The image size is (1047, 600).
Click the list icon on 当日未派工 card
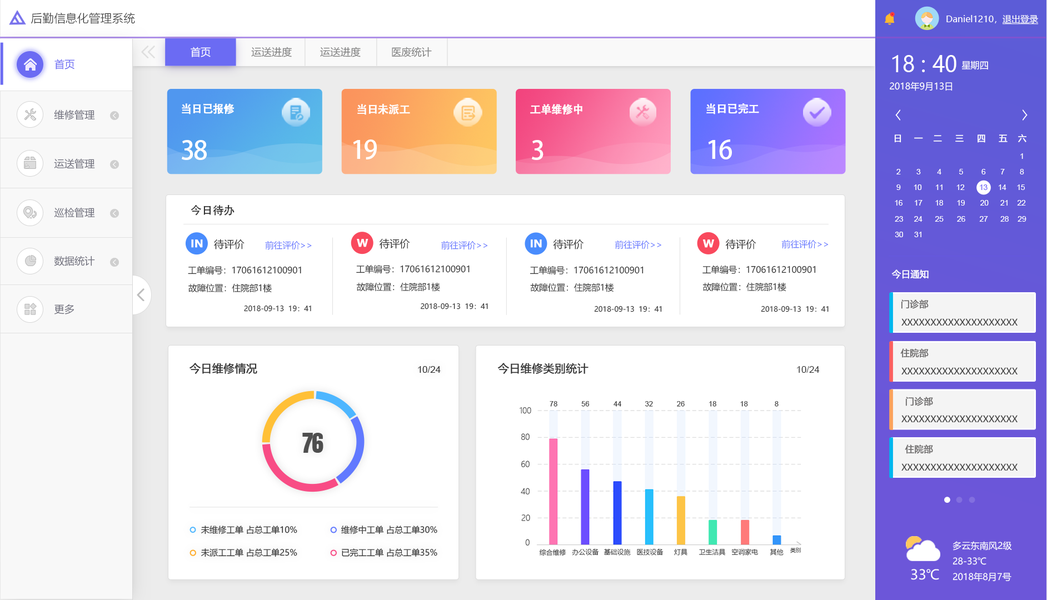[468, 112]
